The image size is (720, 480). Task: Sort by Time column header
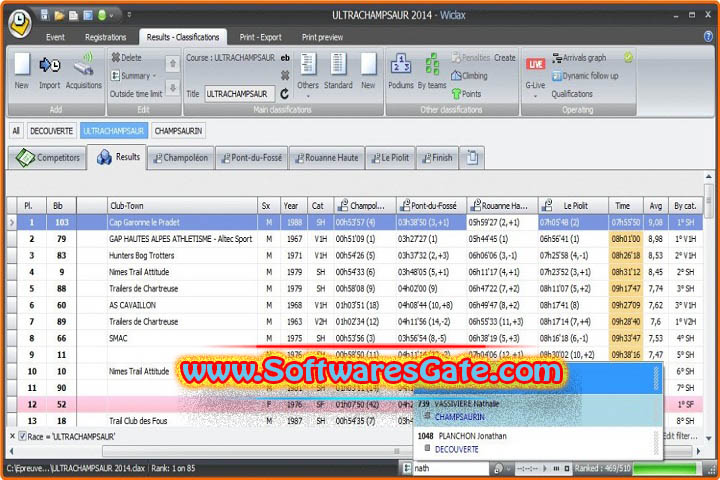tap(625, 206)
